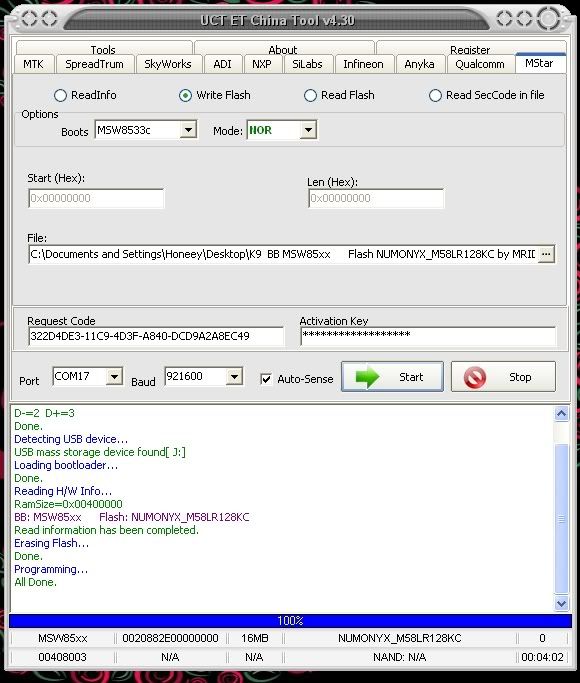This screenshot has width=580, height=683.
Task: Expand the Boots MSW8533c dropdown
Action: coord(188,130)
